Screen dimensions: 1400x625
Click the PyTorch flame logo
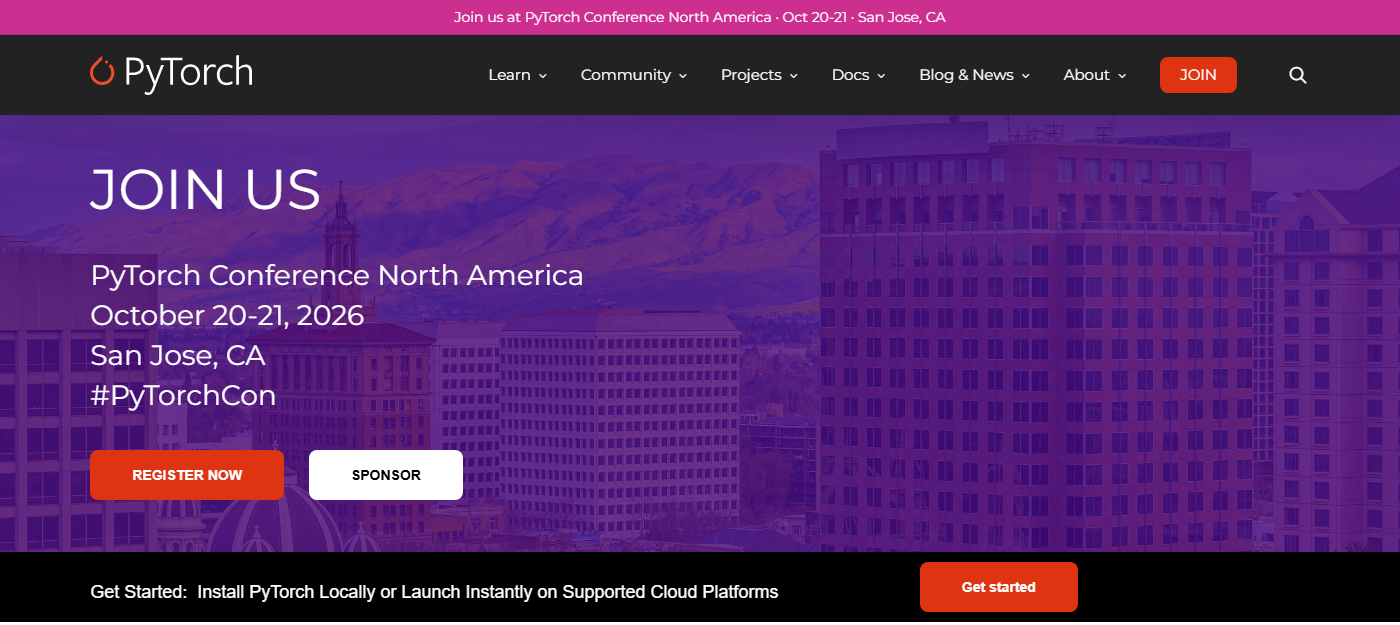tap(102, 71)
